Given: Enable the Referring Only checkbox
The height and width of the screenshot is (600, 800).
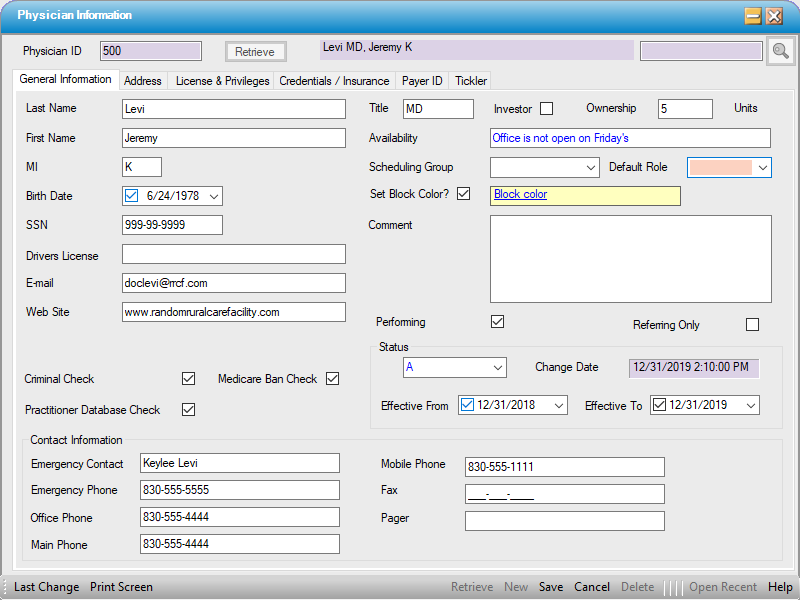Looking at the screenshot, I should point(752,325).
